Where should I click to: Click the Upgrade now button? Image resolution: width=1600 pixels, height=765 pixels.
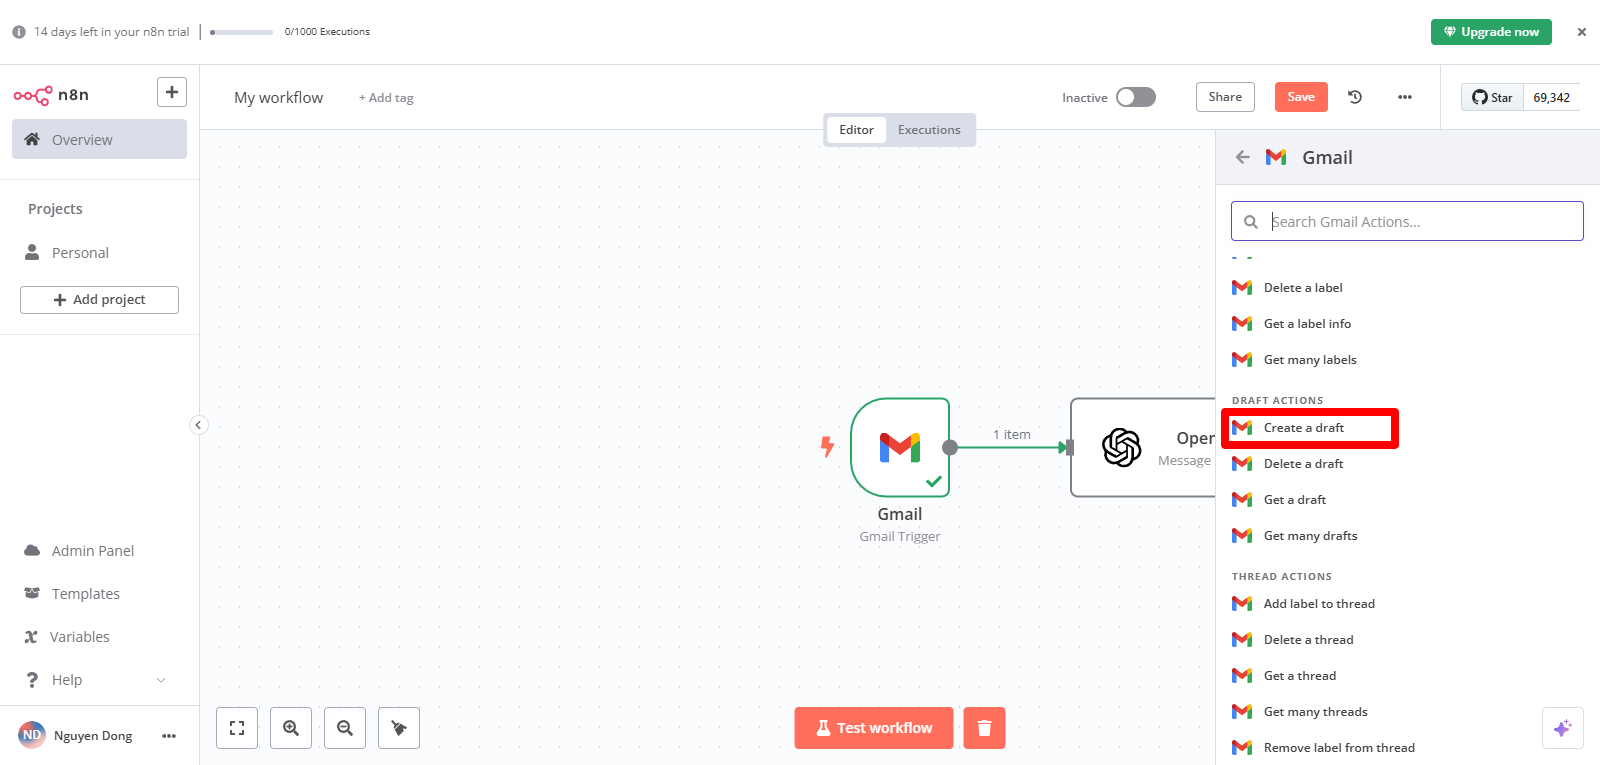click(1491, 32)
